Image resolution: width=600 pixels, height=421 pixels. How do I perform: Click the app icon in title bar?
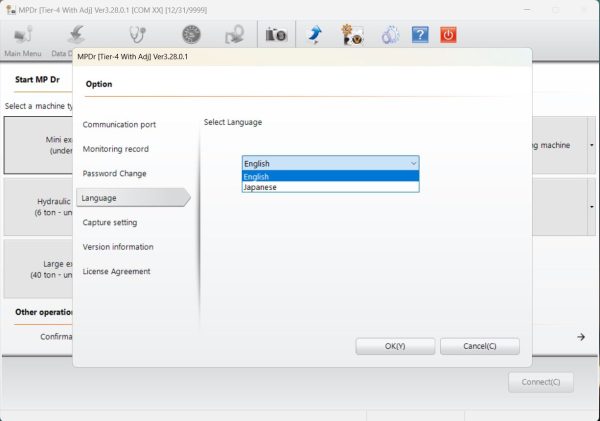pos(11,10)
